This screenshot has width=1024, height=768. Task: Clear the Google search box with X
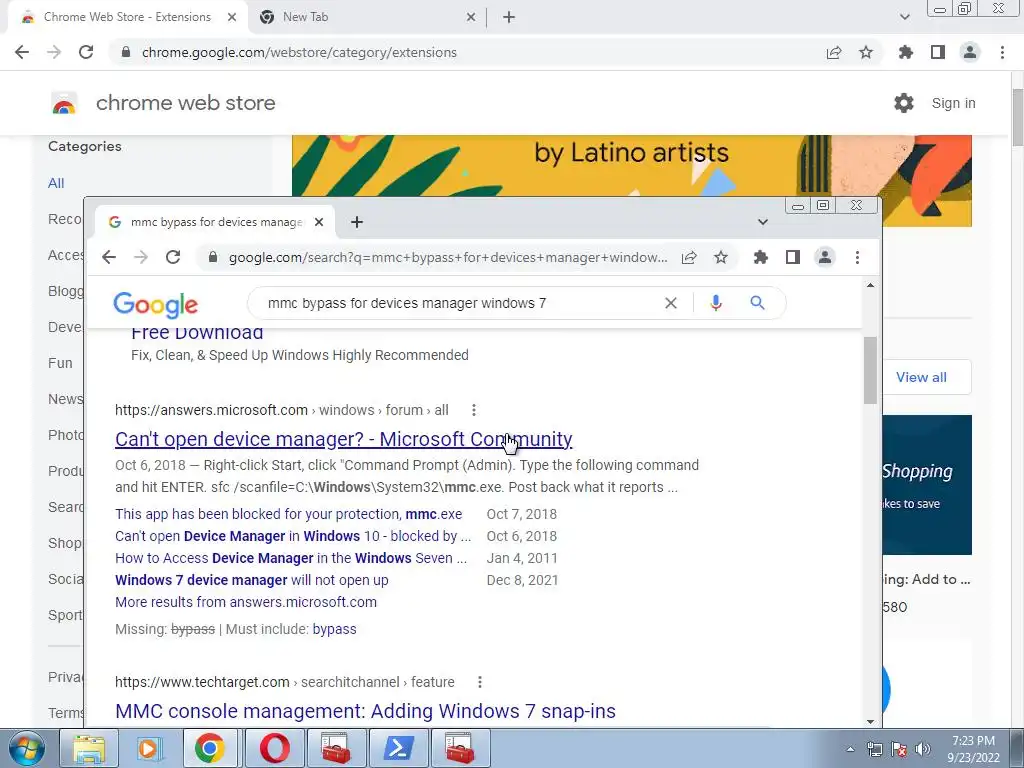(671, 303)
